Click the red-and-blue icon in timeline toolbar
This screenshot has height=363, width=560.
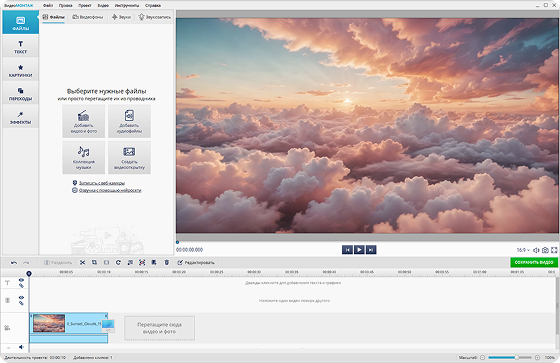(x=142, y=263)
